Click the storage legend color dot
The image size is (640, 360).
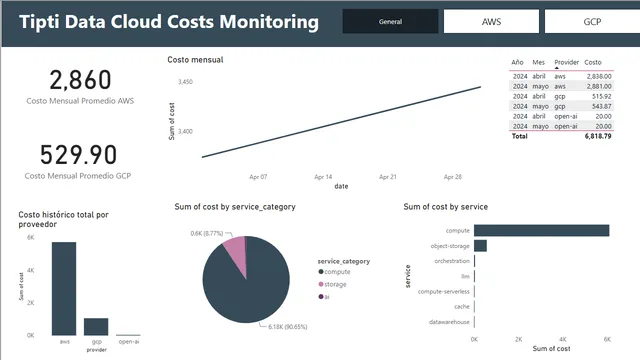321,284
